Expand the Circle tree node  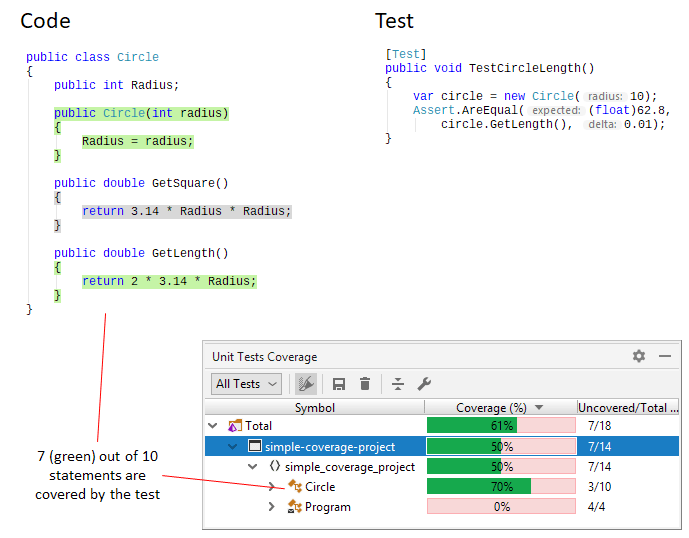[x=271, y=487]
